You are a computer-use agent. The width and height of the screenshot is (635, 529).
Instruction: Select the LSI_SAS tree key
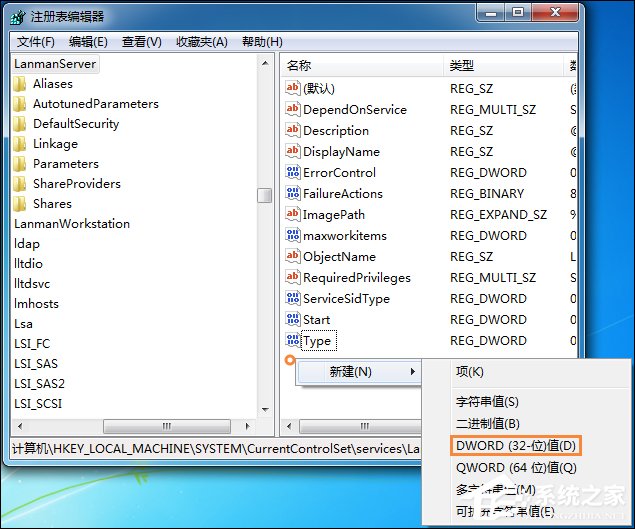(x=36, y=364)
